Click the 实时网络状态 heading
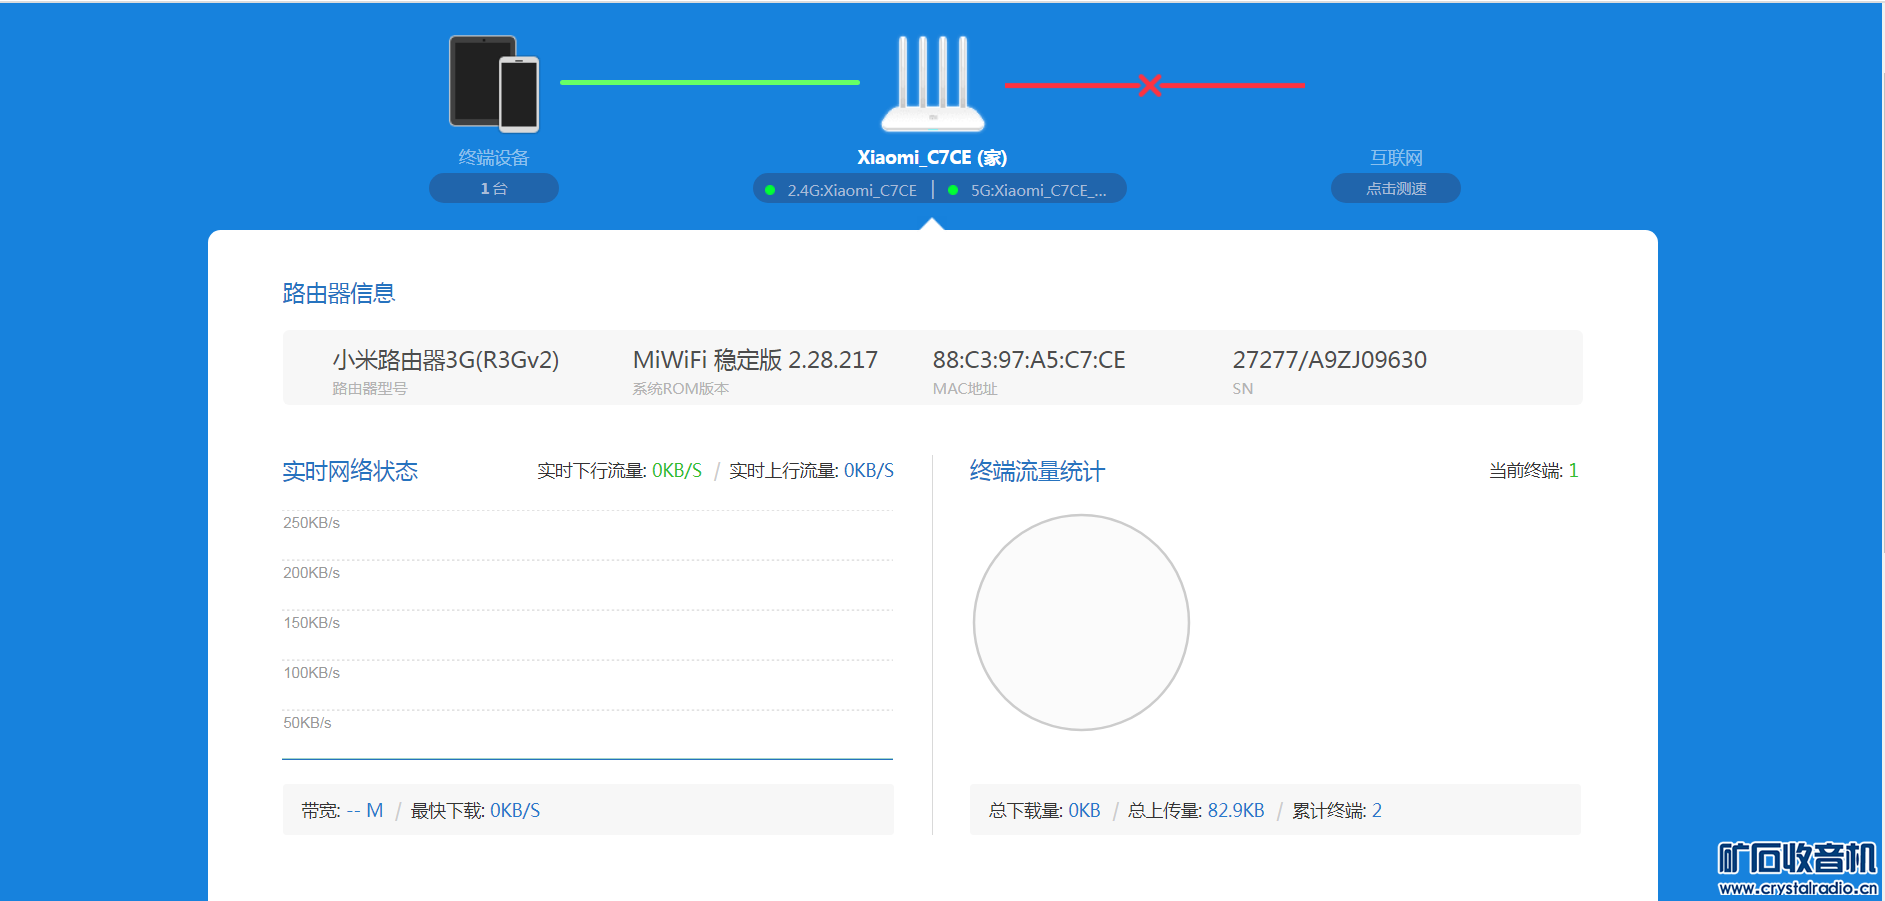The height and width of the screenshot is (901, 1885). tap(350, 471)
